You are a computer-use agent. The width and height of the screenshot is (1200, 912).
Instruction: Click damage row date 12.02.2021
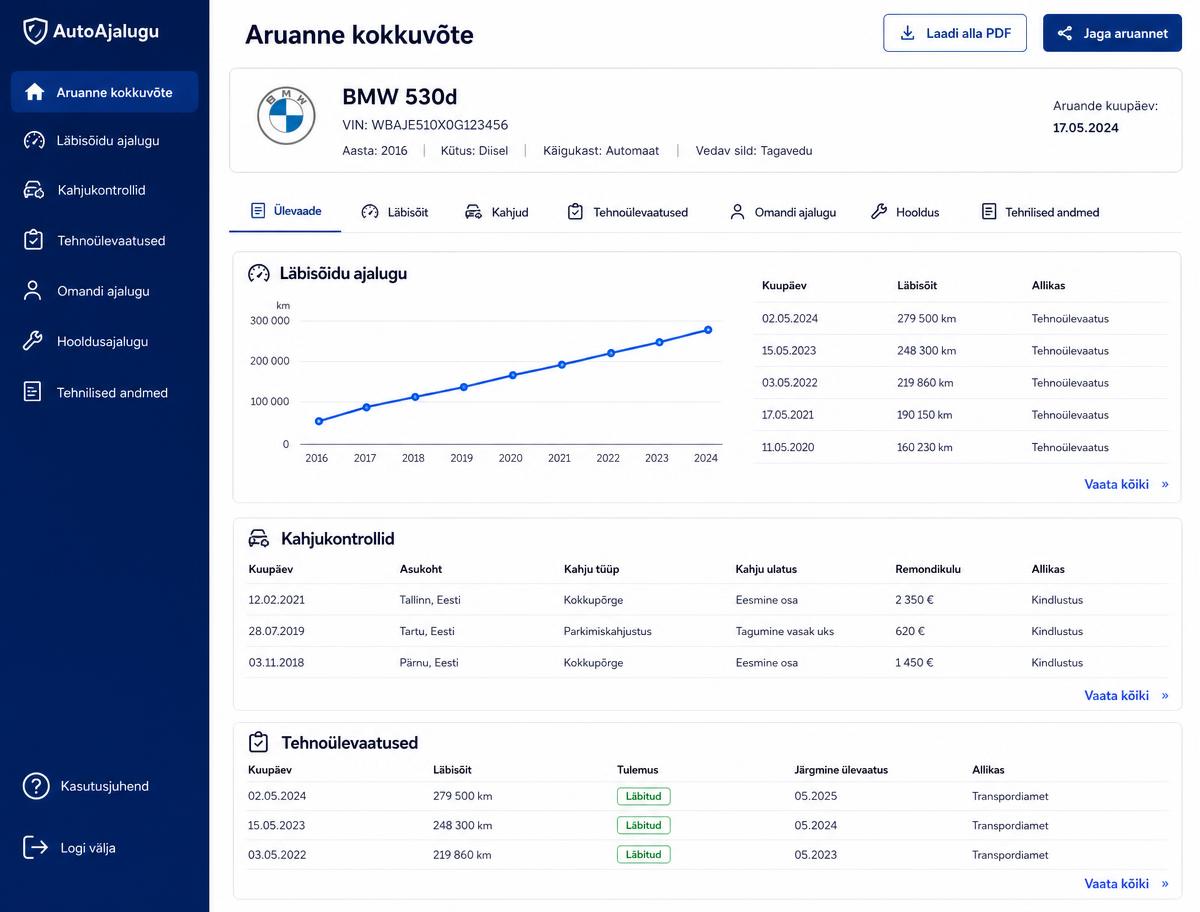[276, 600]
